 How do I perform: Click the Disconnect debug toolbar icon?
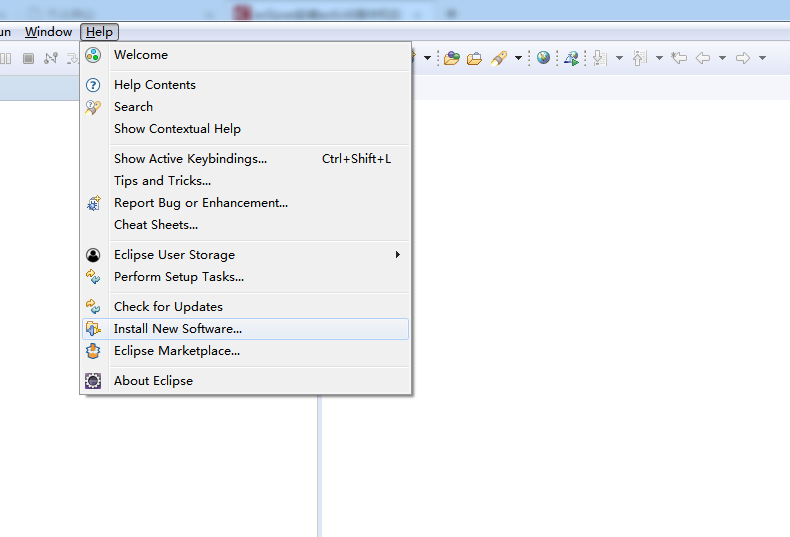coord(51,58)
